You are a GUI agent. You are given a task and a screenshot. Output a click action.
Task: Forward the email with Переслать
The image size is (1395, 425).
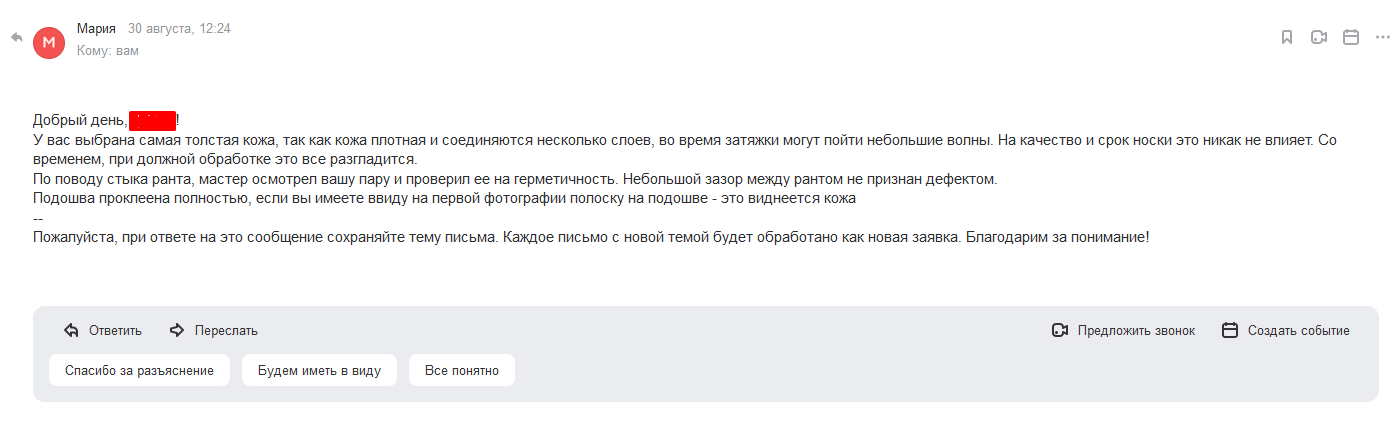(x=213, y=330)
